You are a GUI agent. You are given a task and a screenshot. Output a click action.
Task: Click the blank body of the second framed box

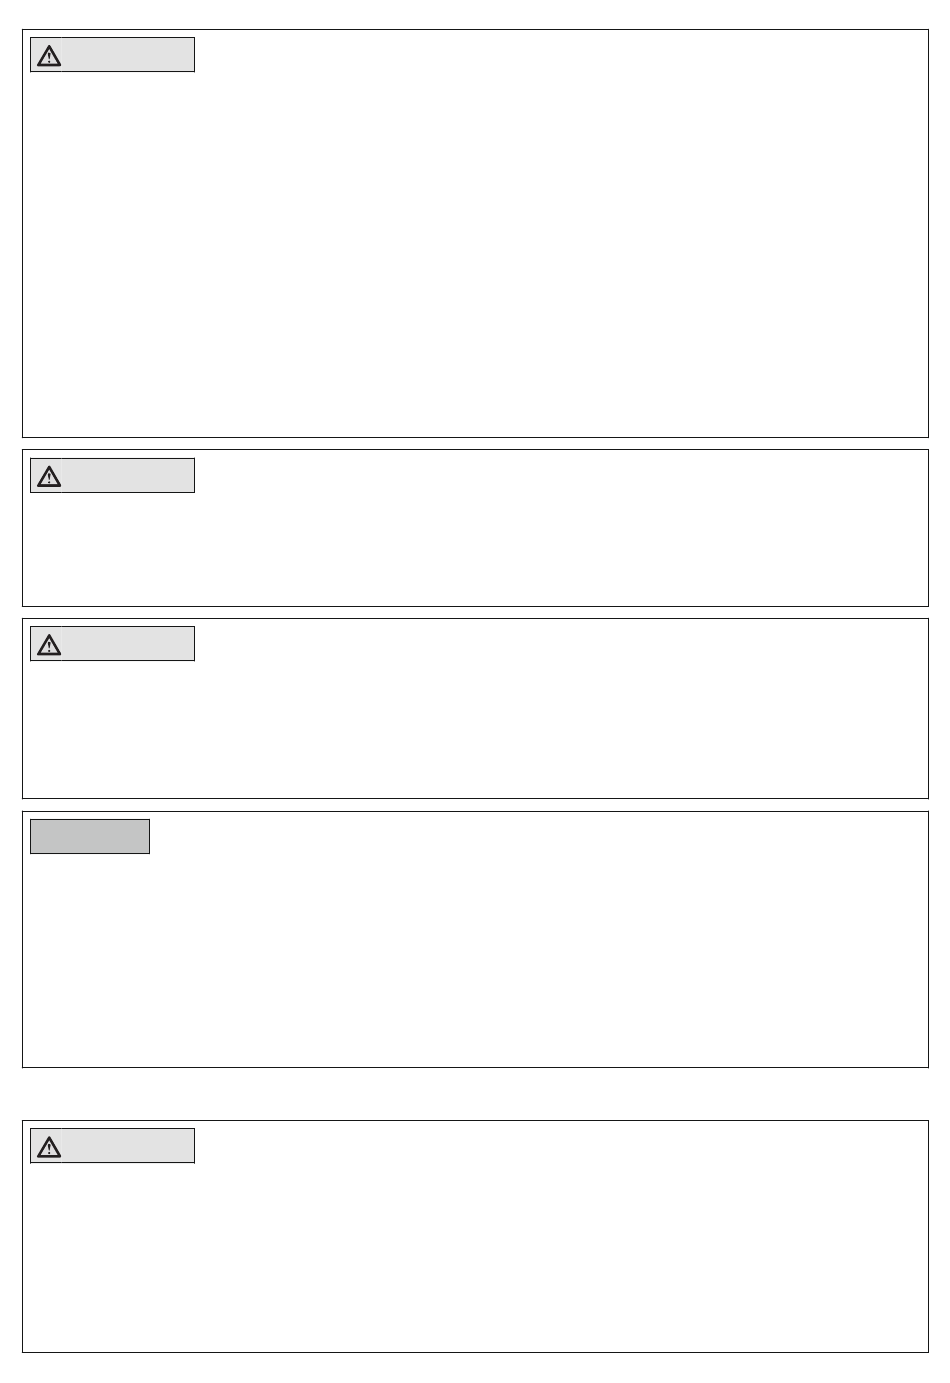pos(475,545)
